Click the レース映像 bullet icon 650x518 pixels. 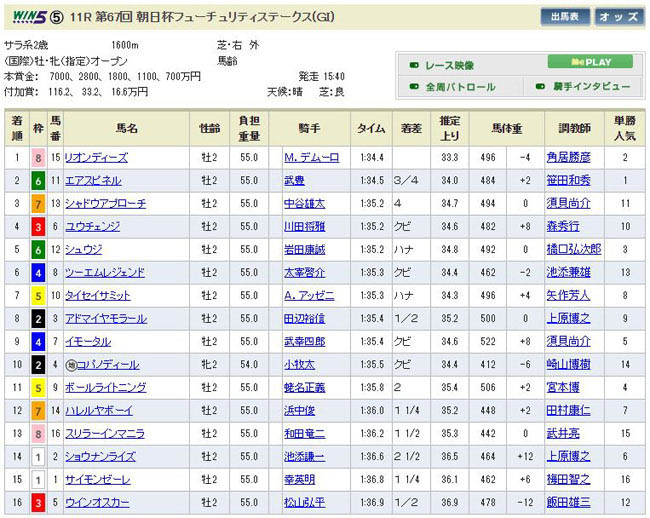415,65
